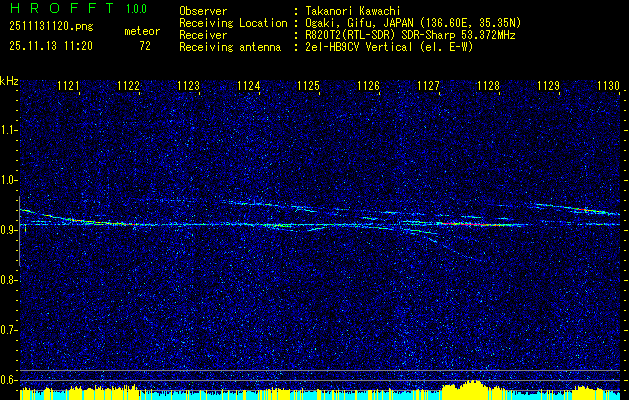Select the filename 2511131120.png
This screenshot has height=400, width=629.
click(x=51, y=27)
